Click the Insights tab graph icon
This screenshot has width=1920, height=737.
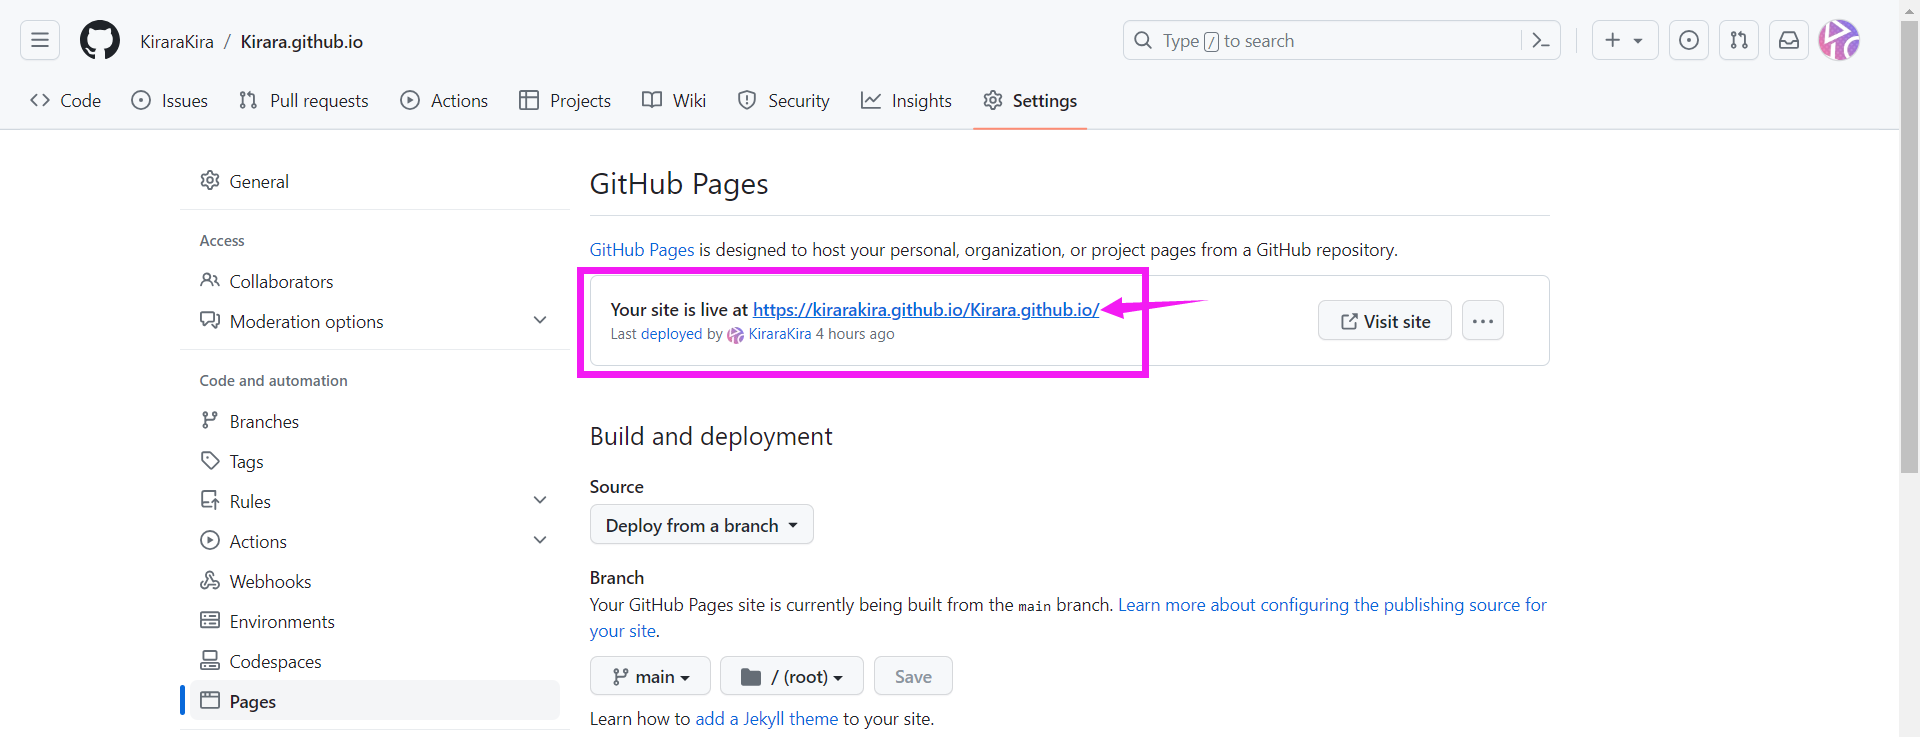(871, 100)
